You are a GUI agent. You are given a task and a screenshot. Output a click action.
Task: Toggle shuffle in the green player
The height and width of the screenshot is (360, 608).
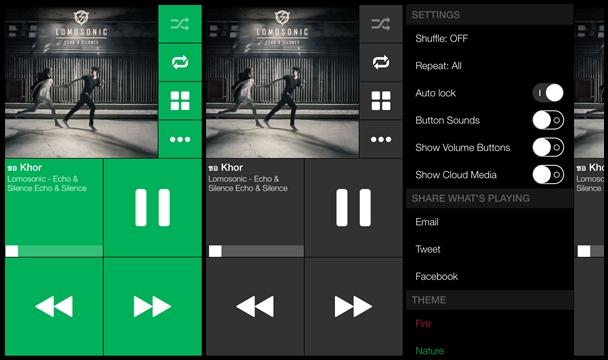[x=180, y=24]
